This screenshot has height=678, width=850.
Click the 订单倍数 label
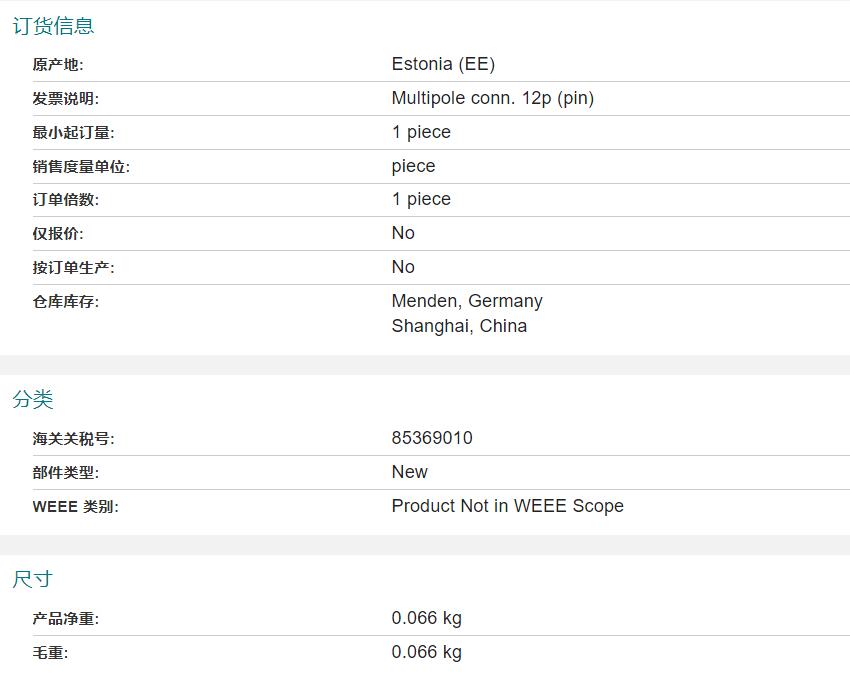65,200
